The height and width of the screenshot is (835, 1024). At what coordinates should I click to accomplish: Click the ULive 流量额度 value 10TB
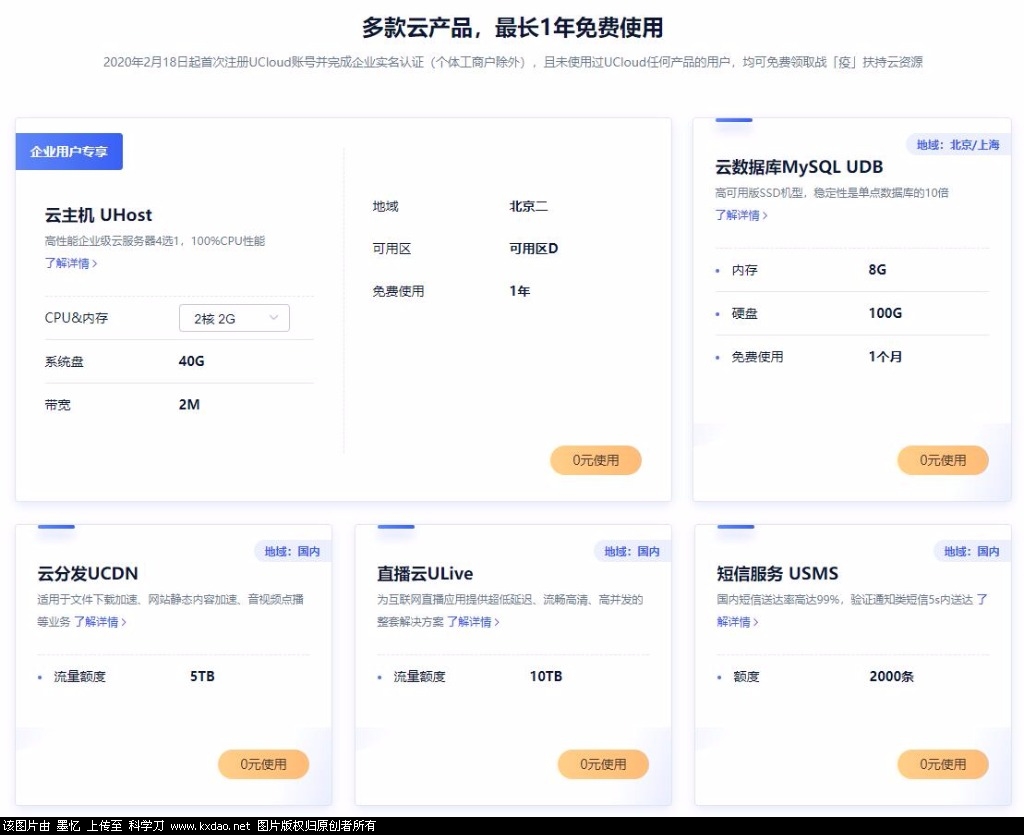[546, 676]
